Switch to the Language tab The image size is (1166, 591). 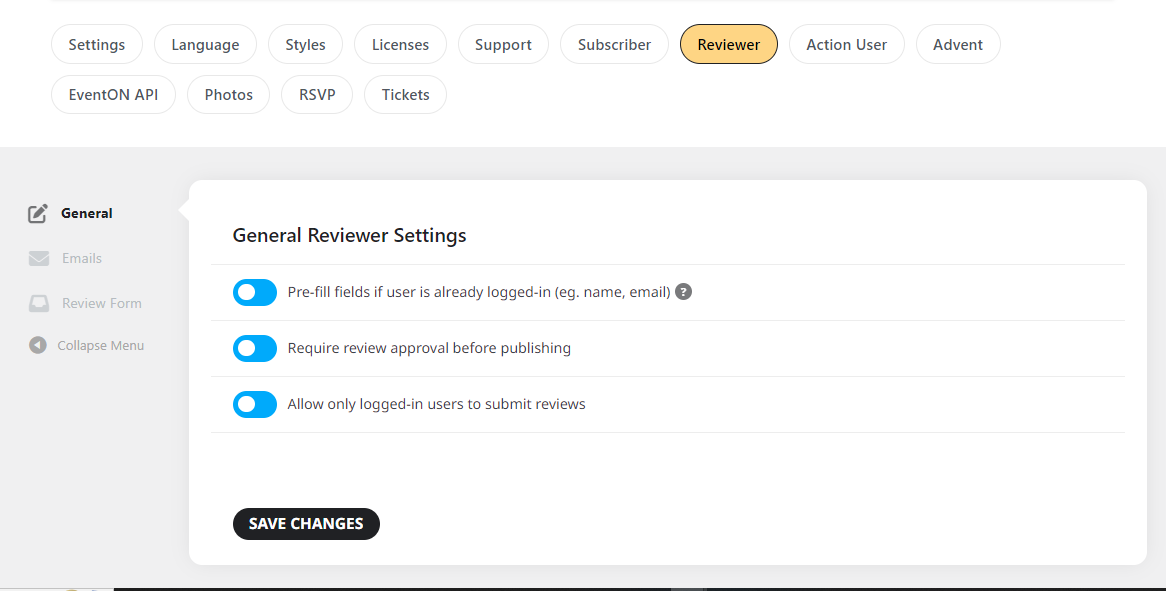205,45
